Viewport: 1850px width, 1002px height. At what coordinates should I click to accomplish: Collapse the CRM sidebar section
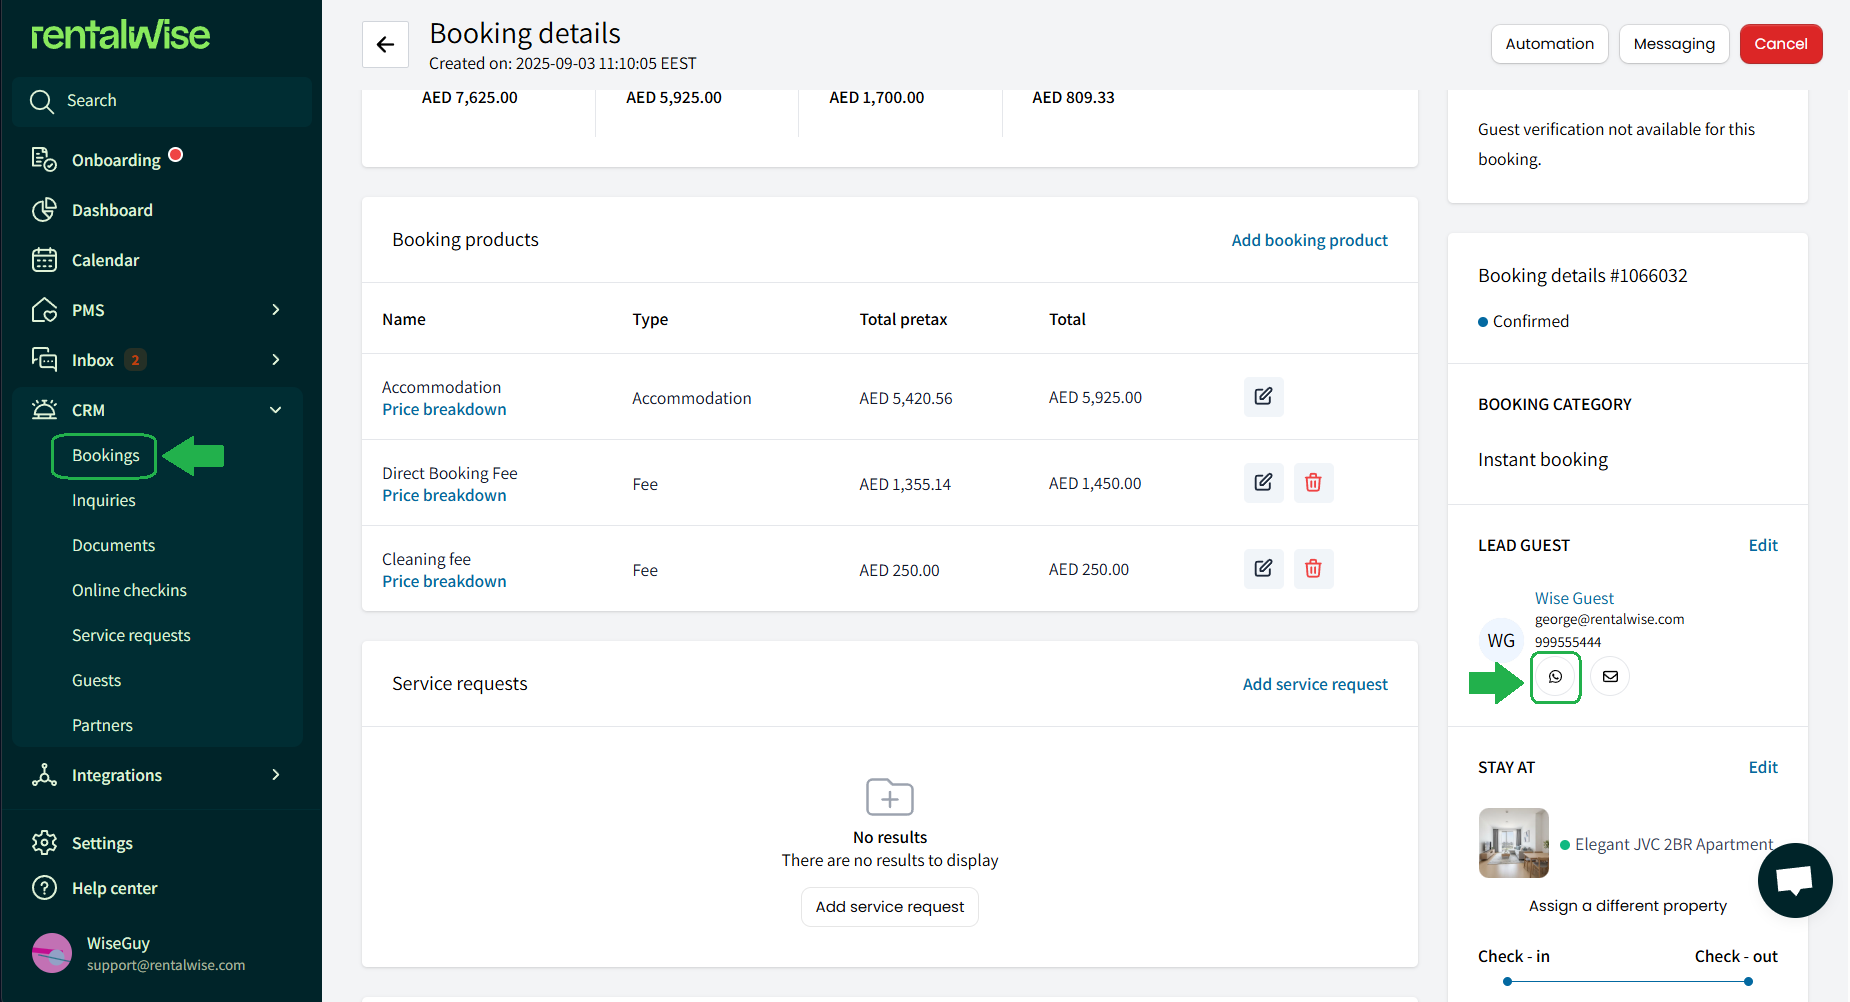tap(276, 410)
